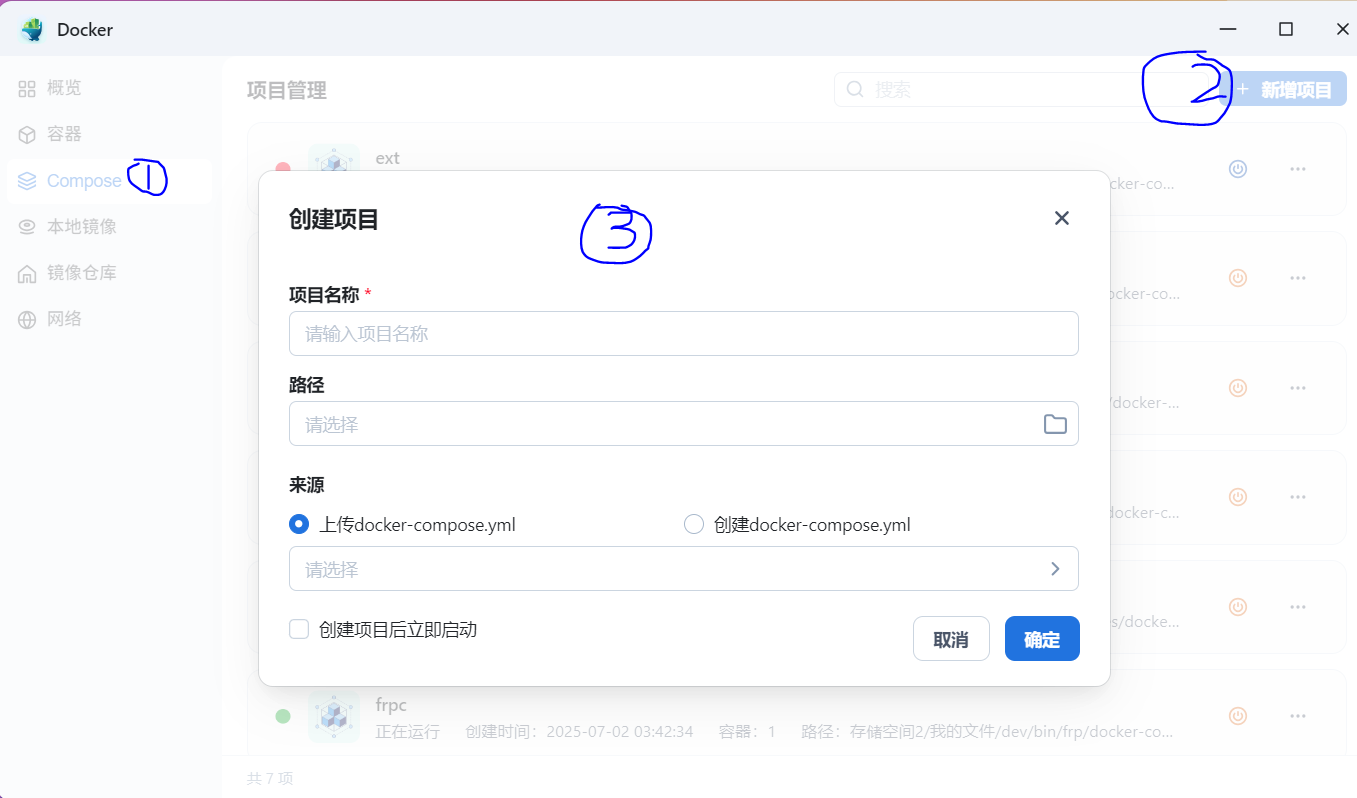1357x798 pixels.
Task: Click the 路径 path selection field
Action: [x=684, y=424]
